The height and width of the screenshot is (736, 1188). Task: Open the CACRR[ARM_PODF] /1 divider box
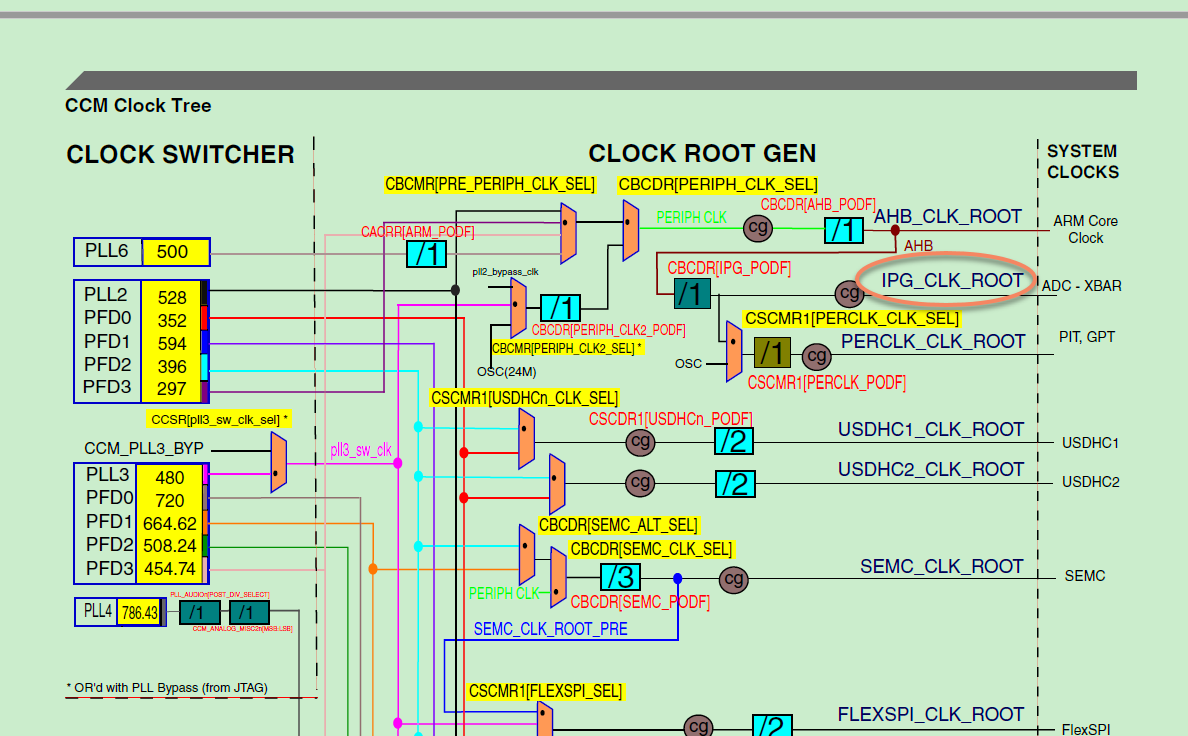pyautogui.click(x=427, y=254)
